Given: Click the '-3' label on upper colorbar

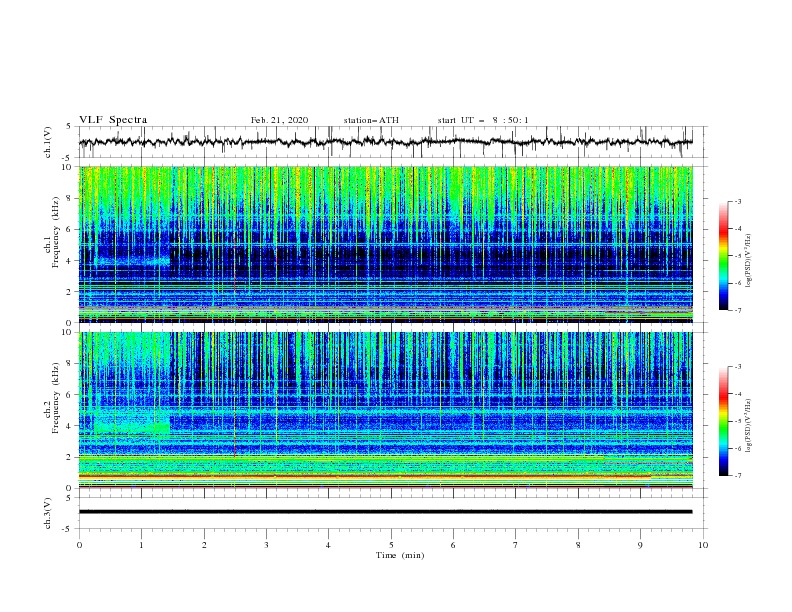Looking at the screenshot, I should click(x=737, y=202).
